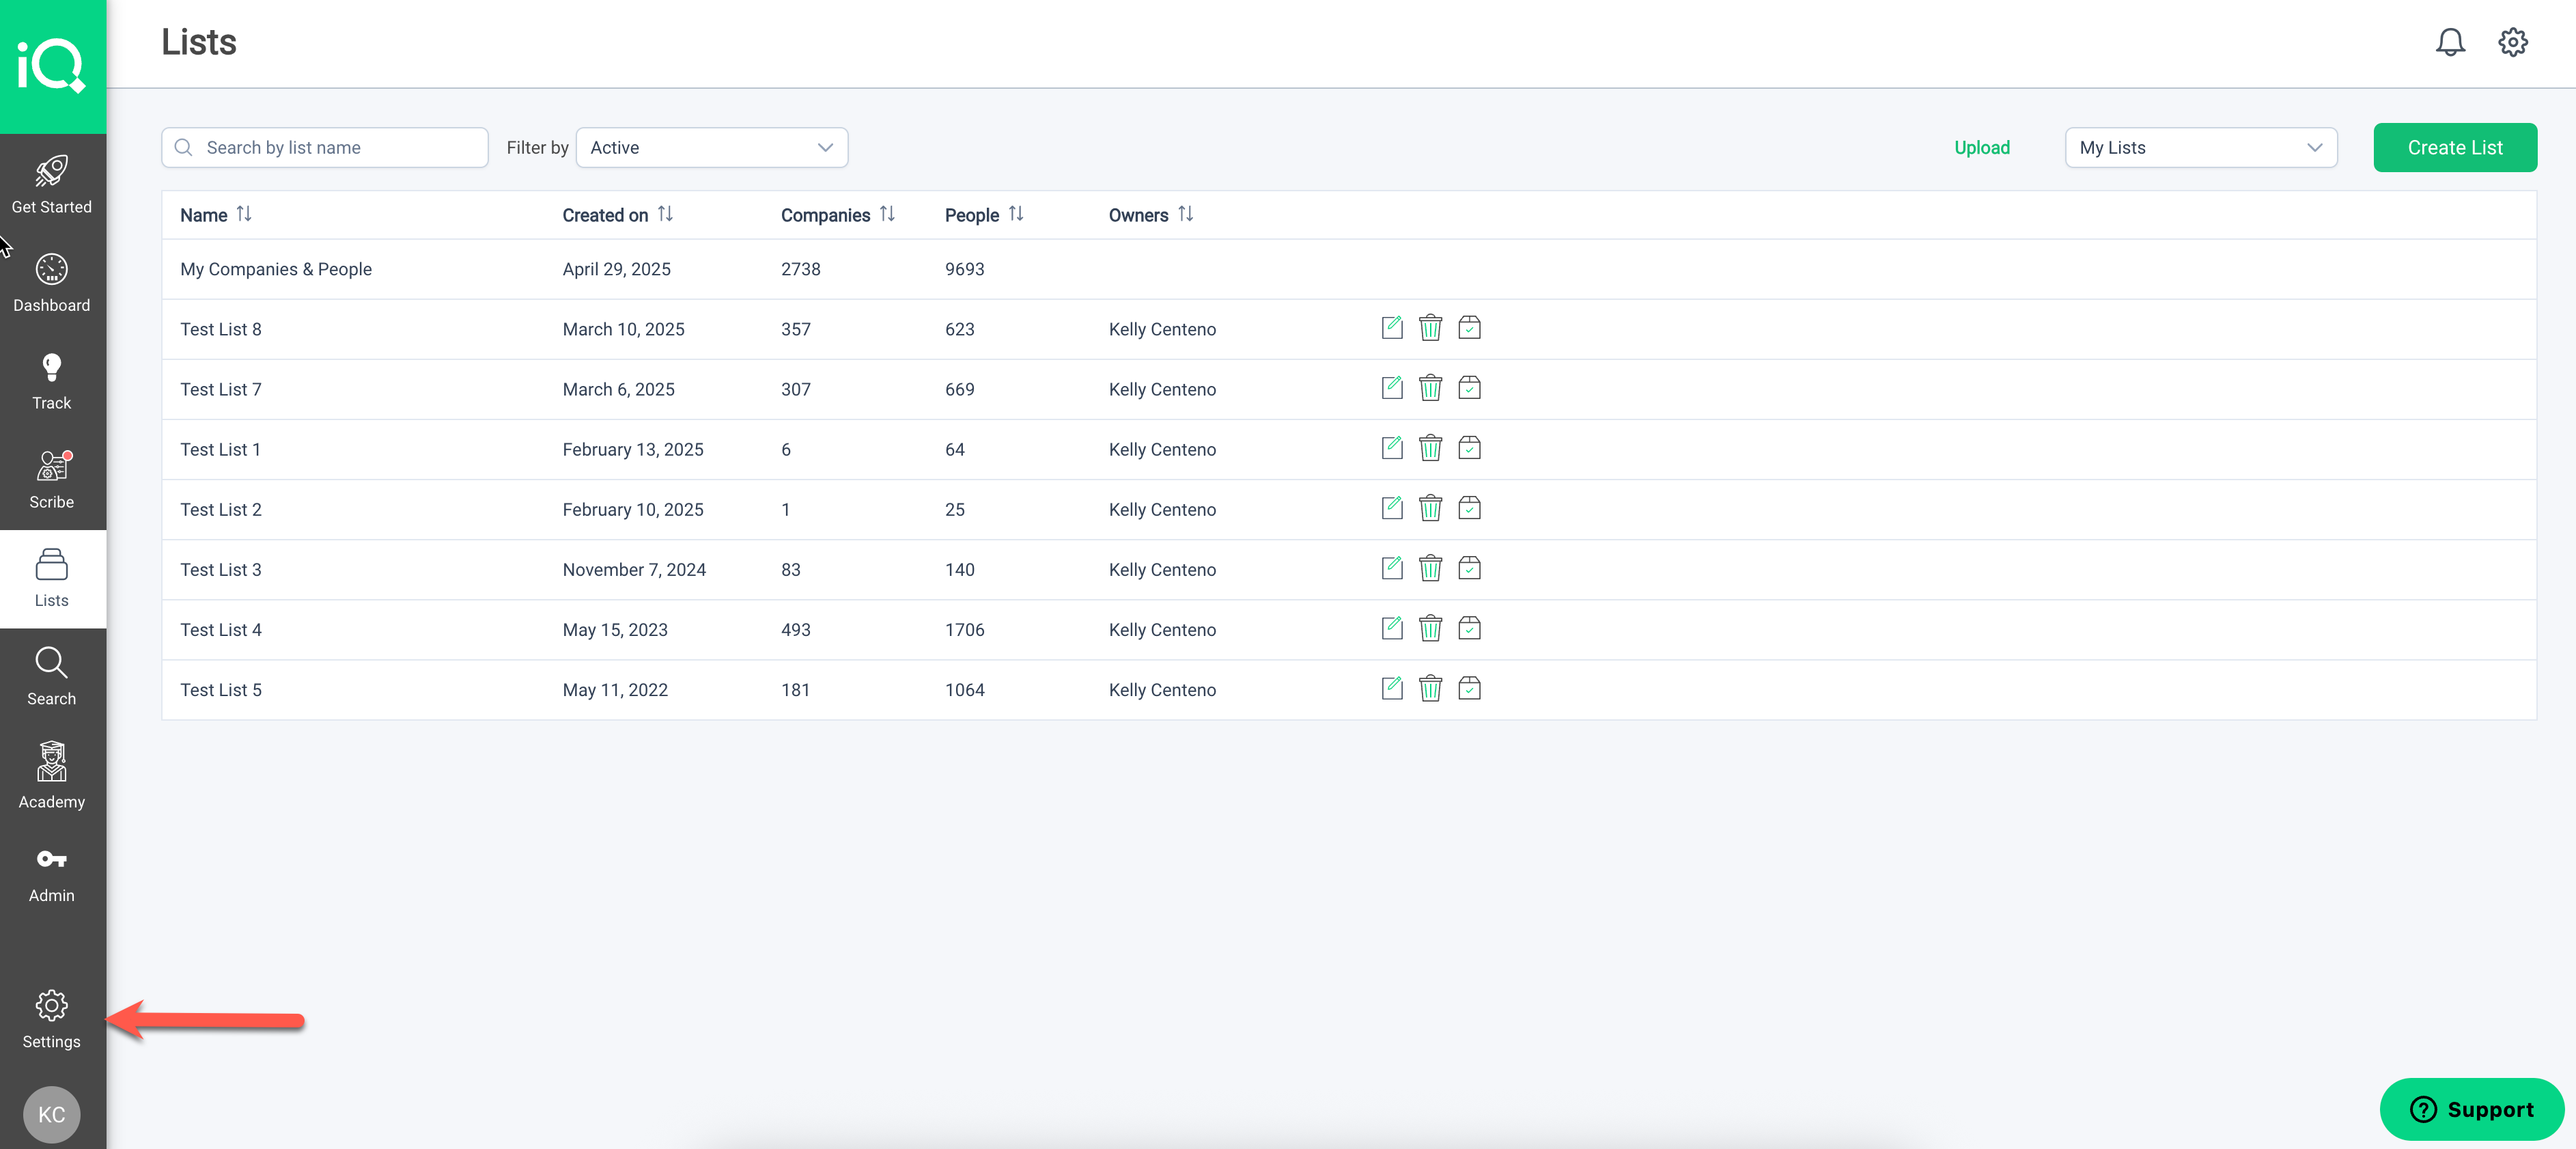Edit Test List 8
Screen dimensions: 2576x1149
pos(1392,328)
